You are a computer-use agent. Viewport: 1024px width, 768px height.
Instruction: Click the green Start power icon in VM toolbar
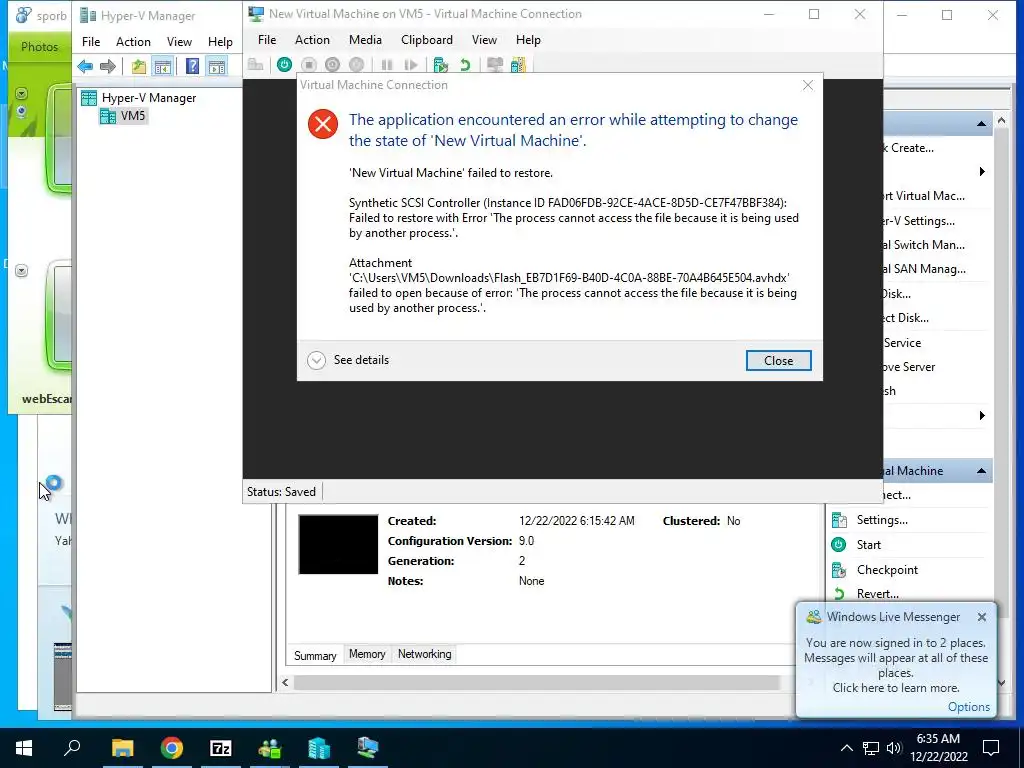tap(284, 65)
